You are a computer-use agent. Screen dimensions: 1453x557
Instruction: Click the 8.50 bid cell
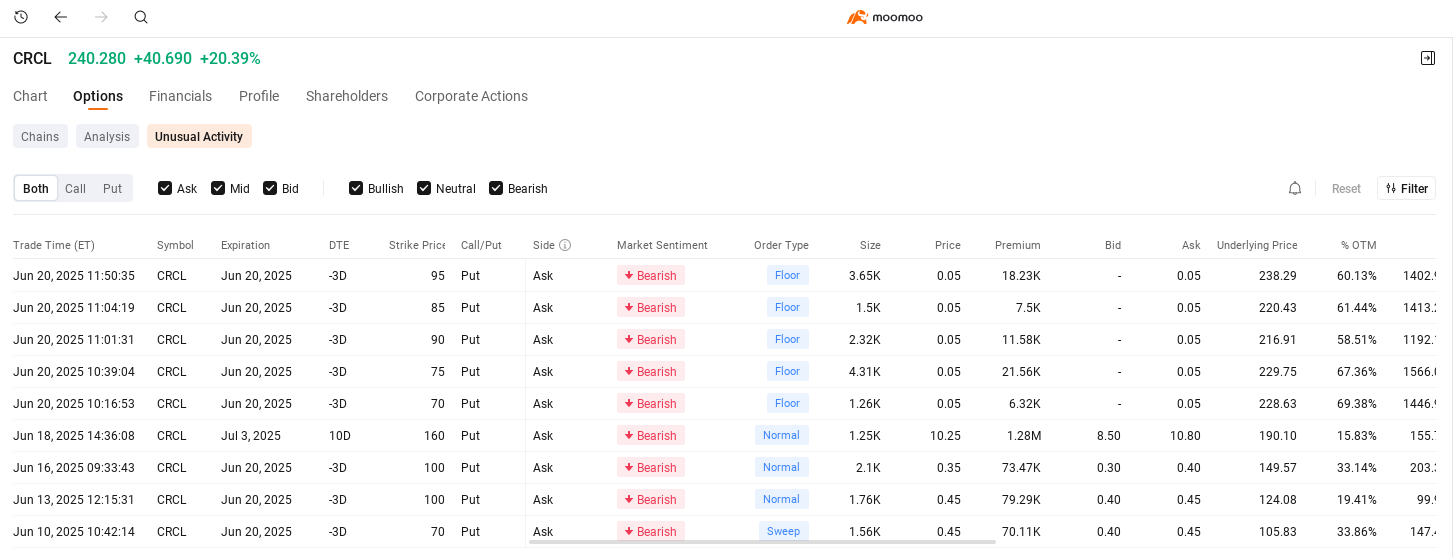coord(1109,435)
